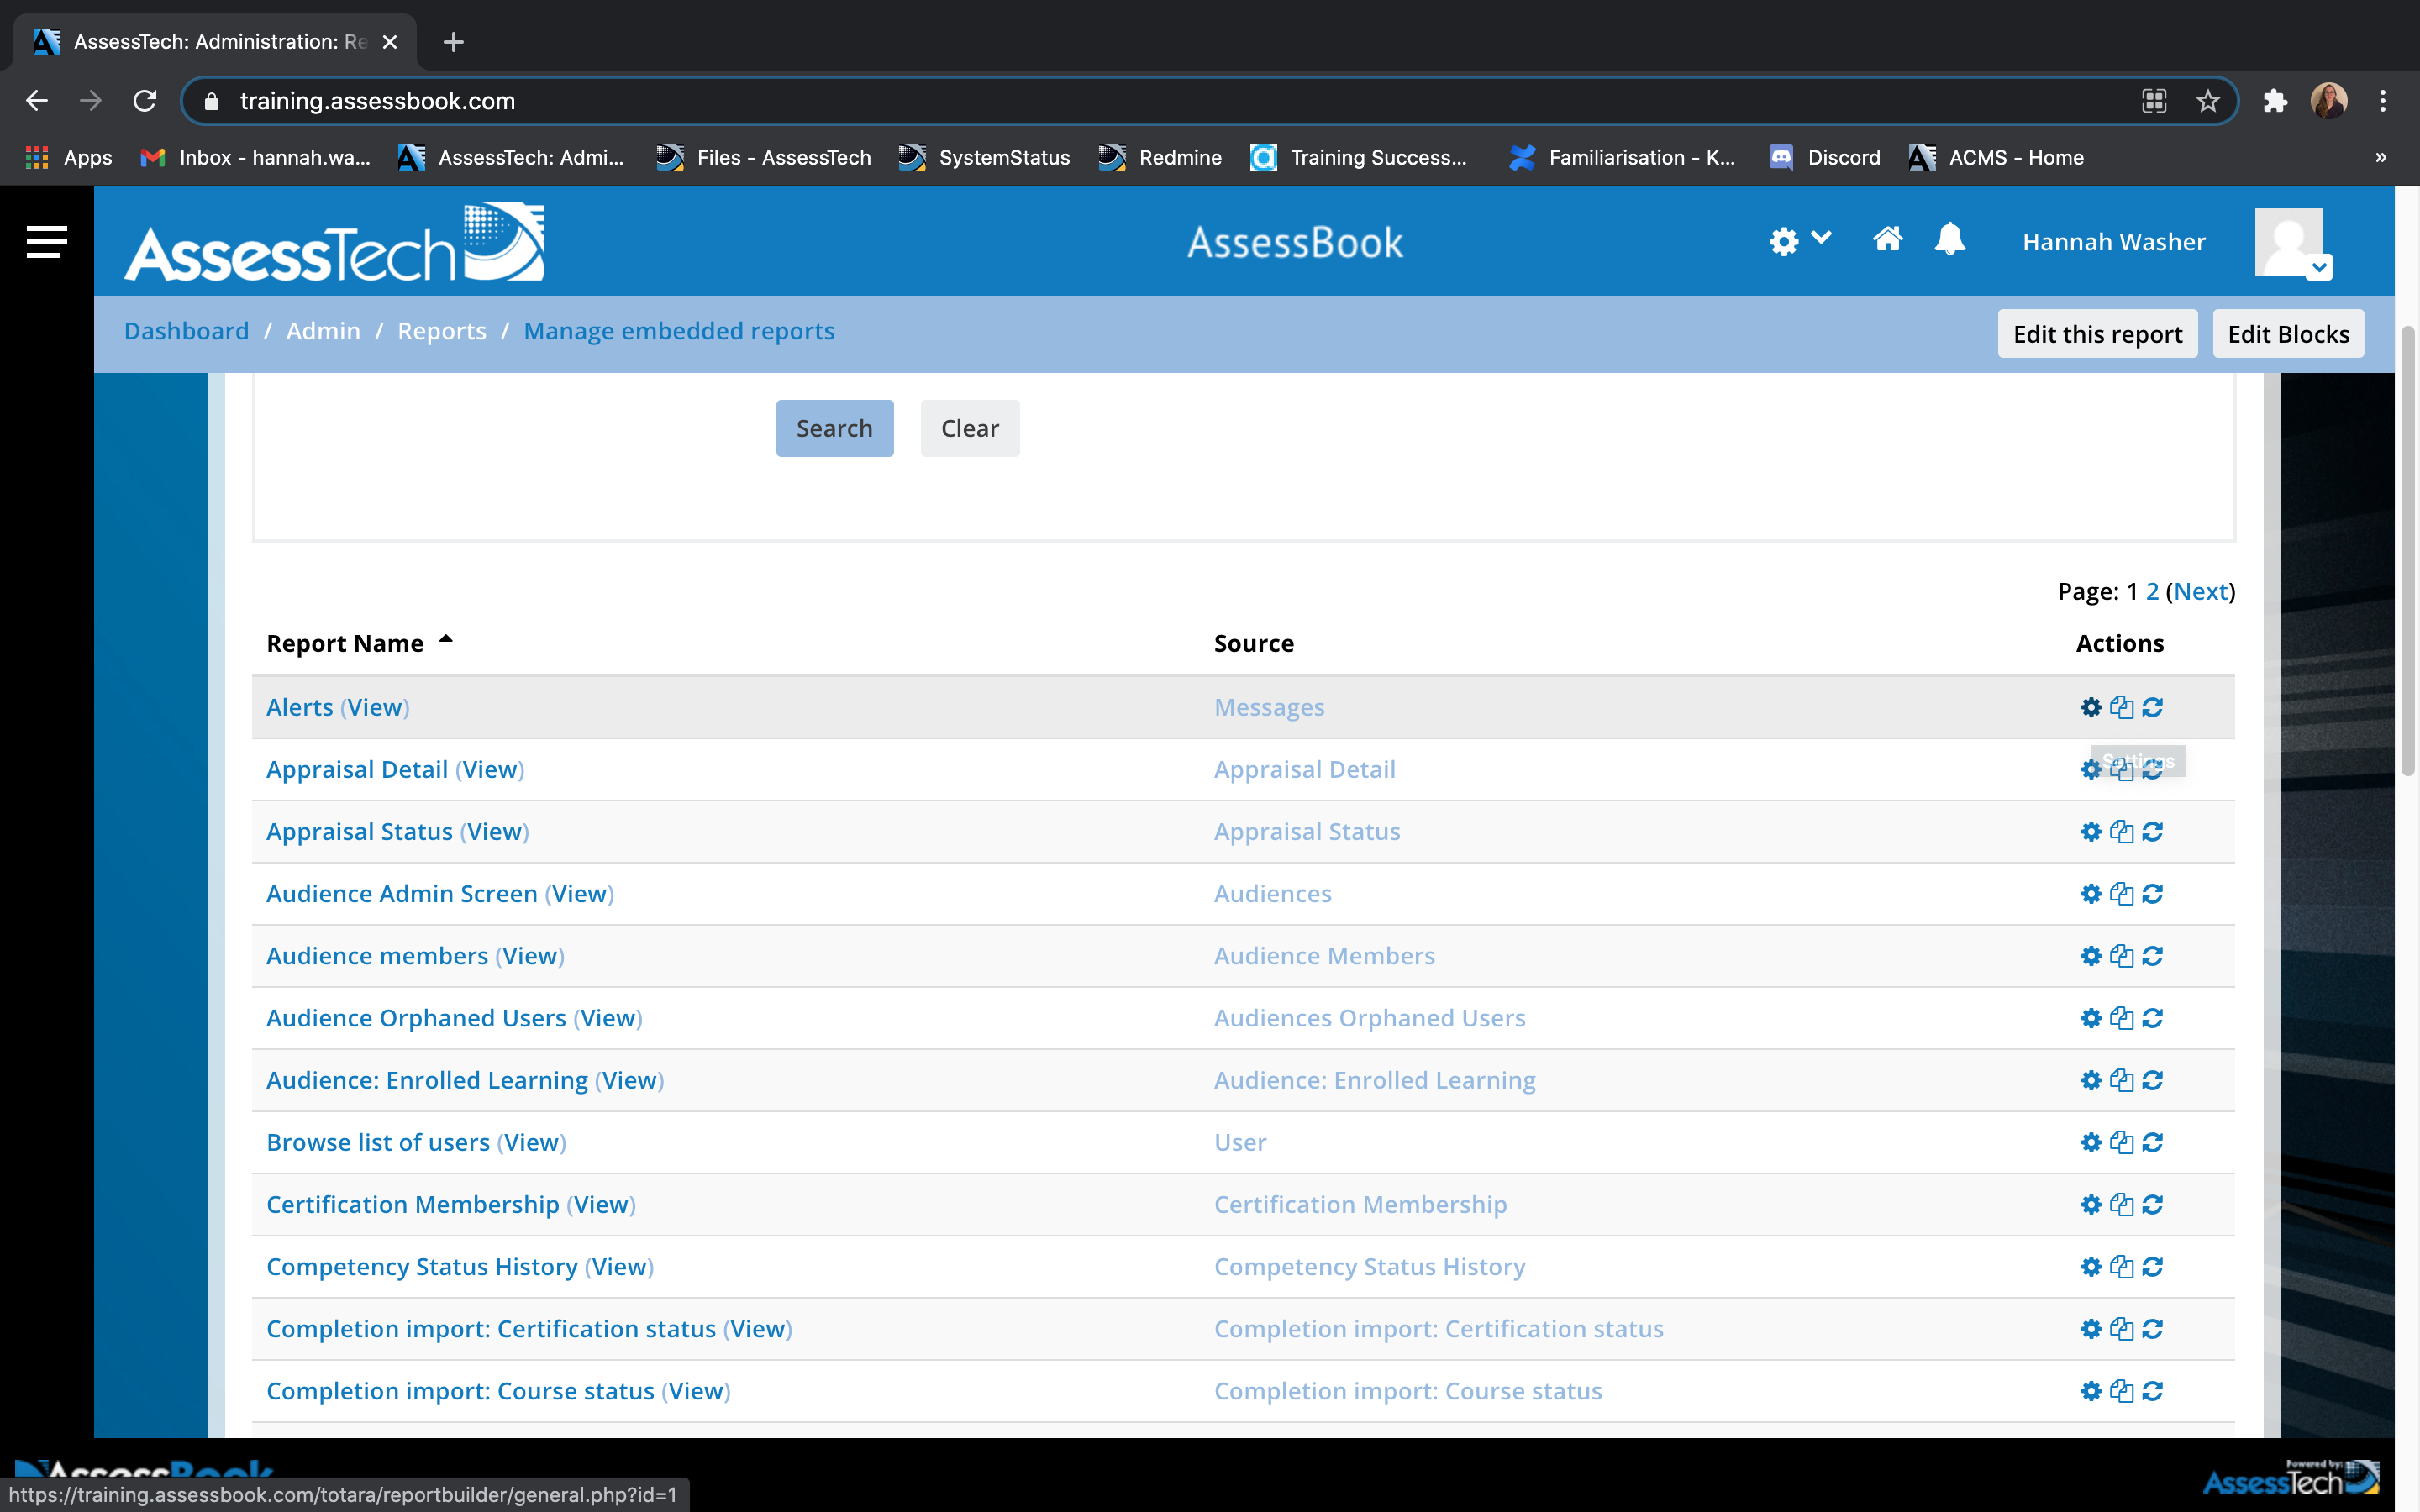Click the Clear button
Screen dimensions: 2420x1512
(969, 428)
